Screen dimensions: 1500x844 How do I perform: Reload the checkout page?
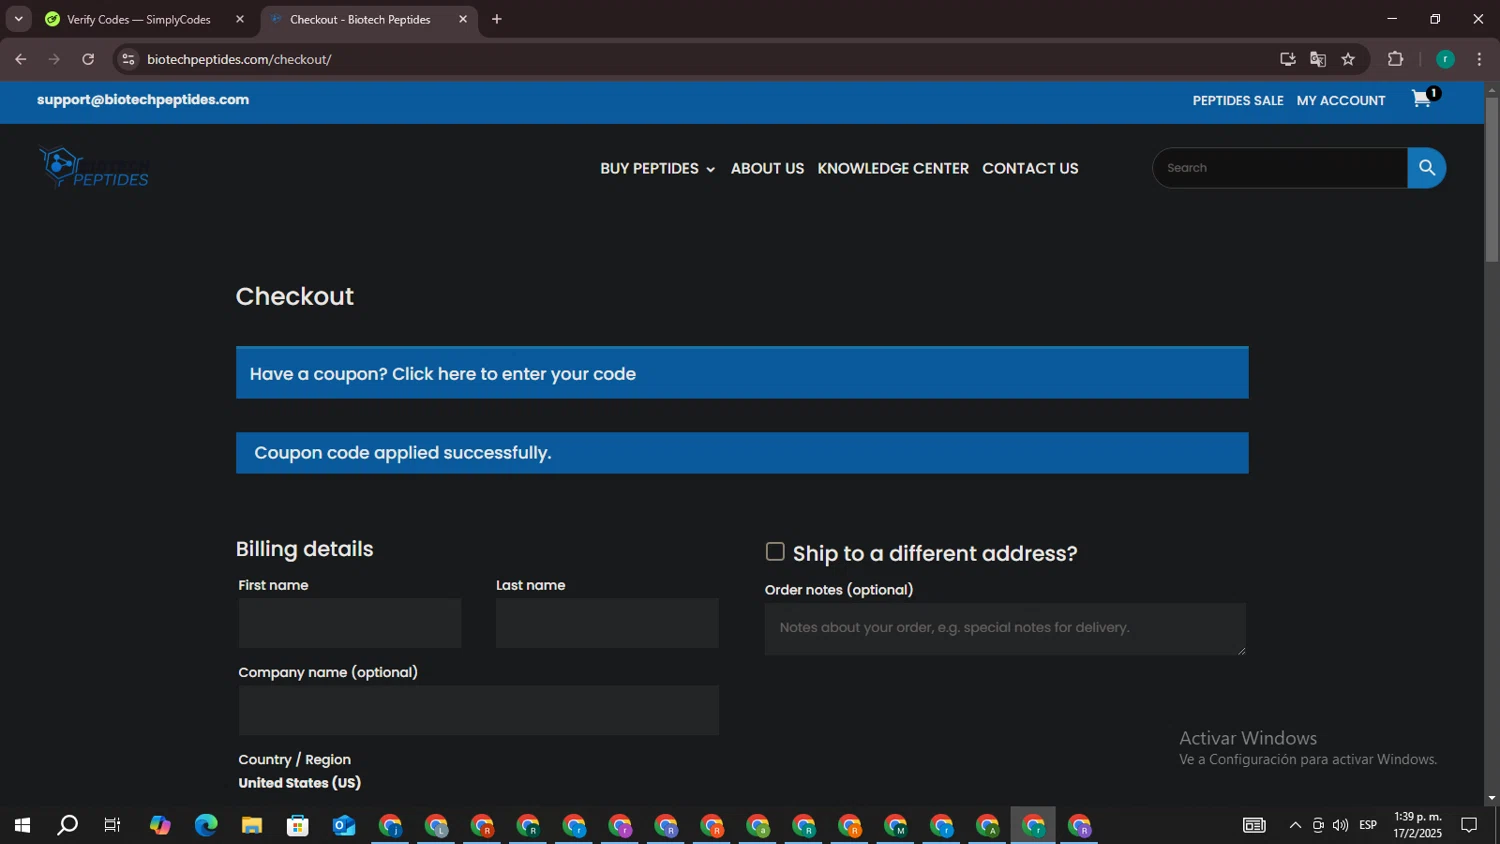(x=88, y=59)
